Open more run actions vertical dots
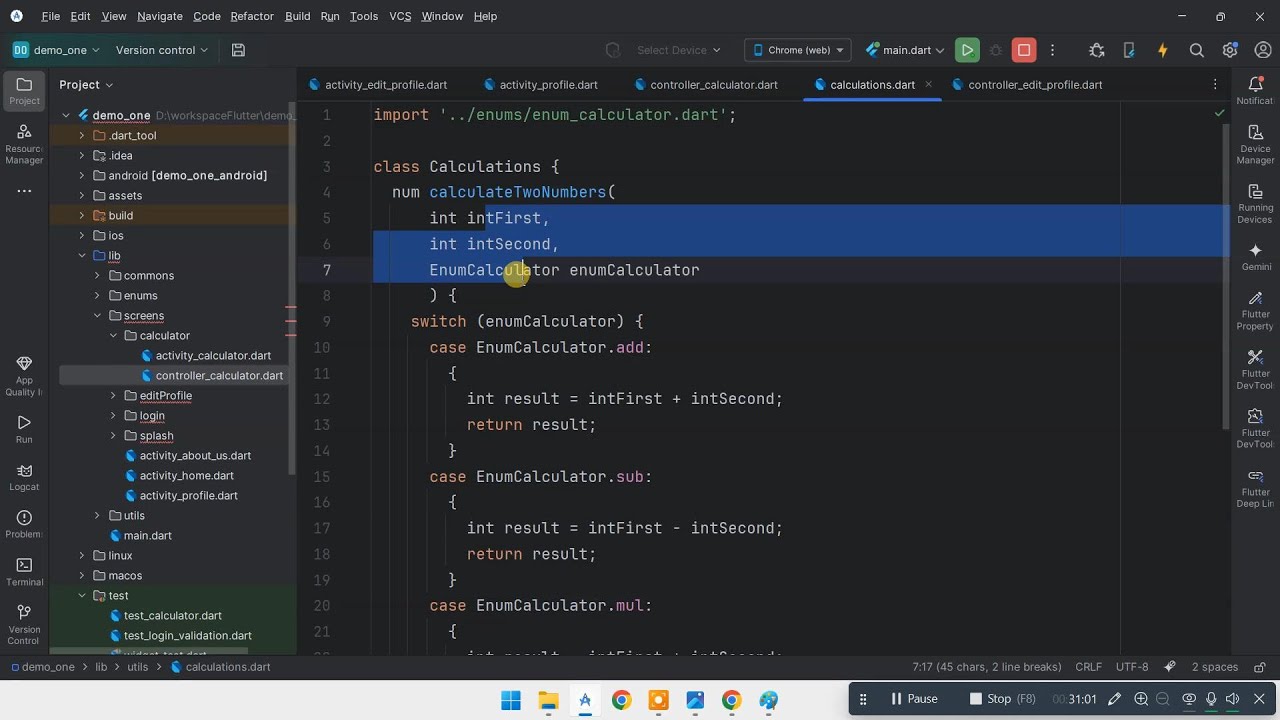The width and height of the screenshot is (1280, 720). coord(1052,50)
